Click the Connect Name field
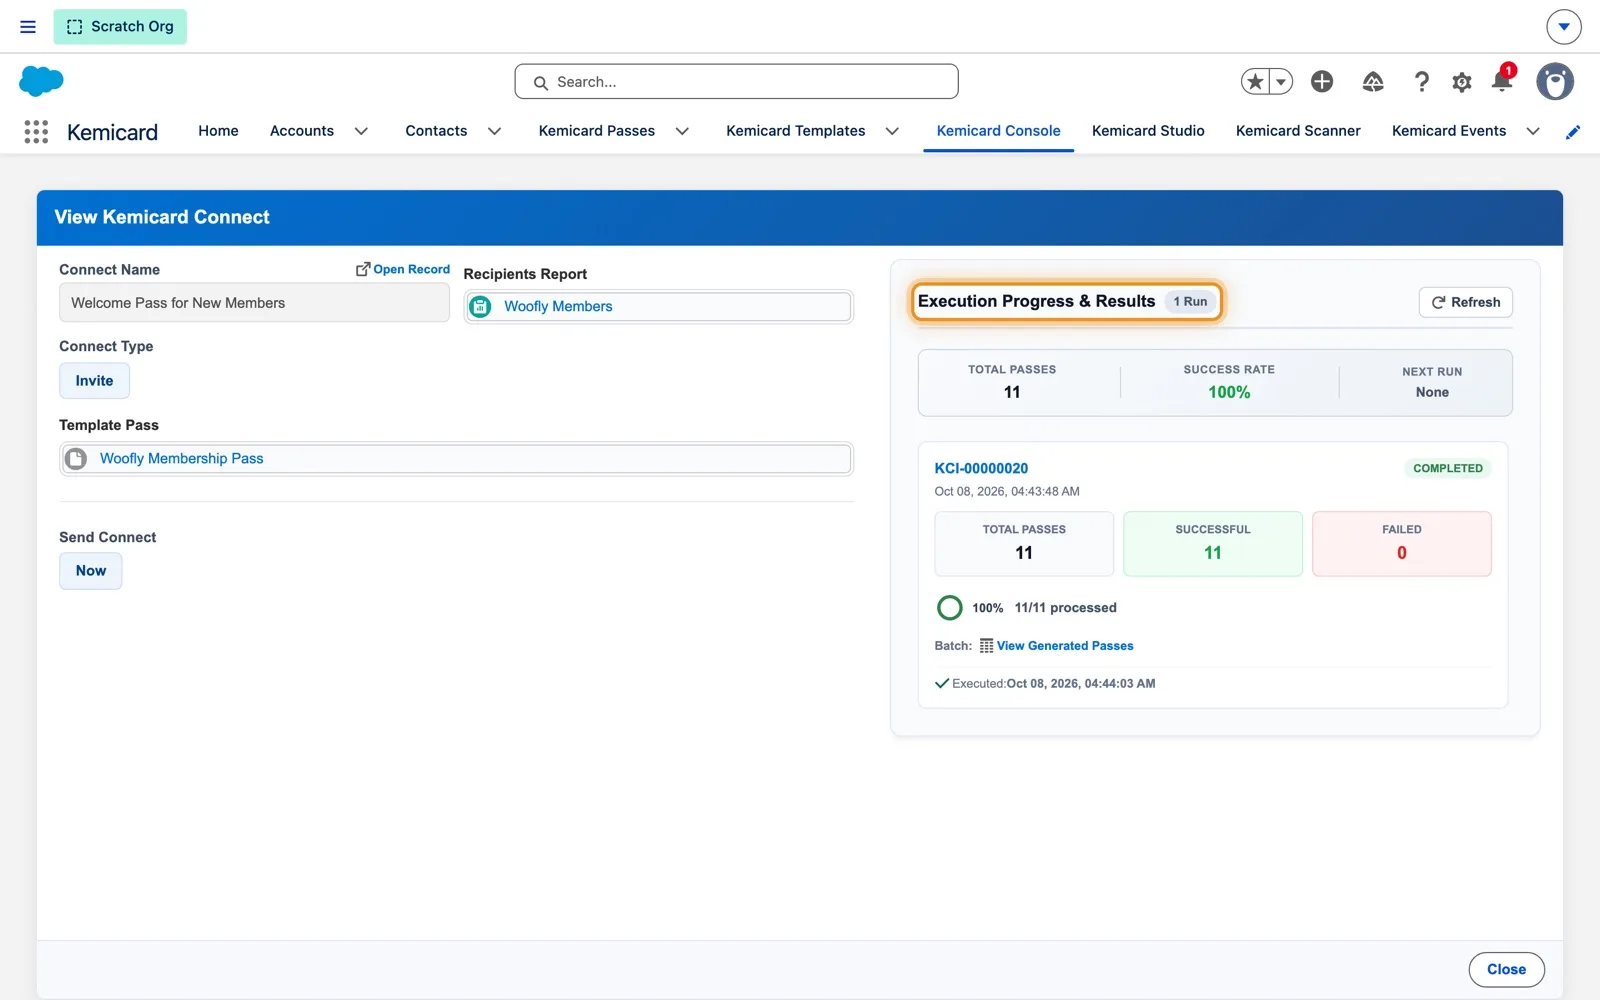This screenshot has height=1000, width=1600. tap(254, 303)
